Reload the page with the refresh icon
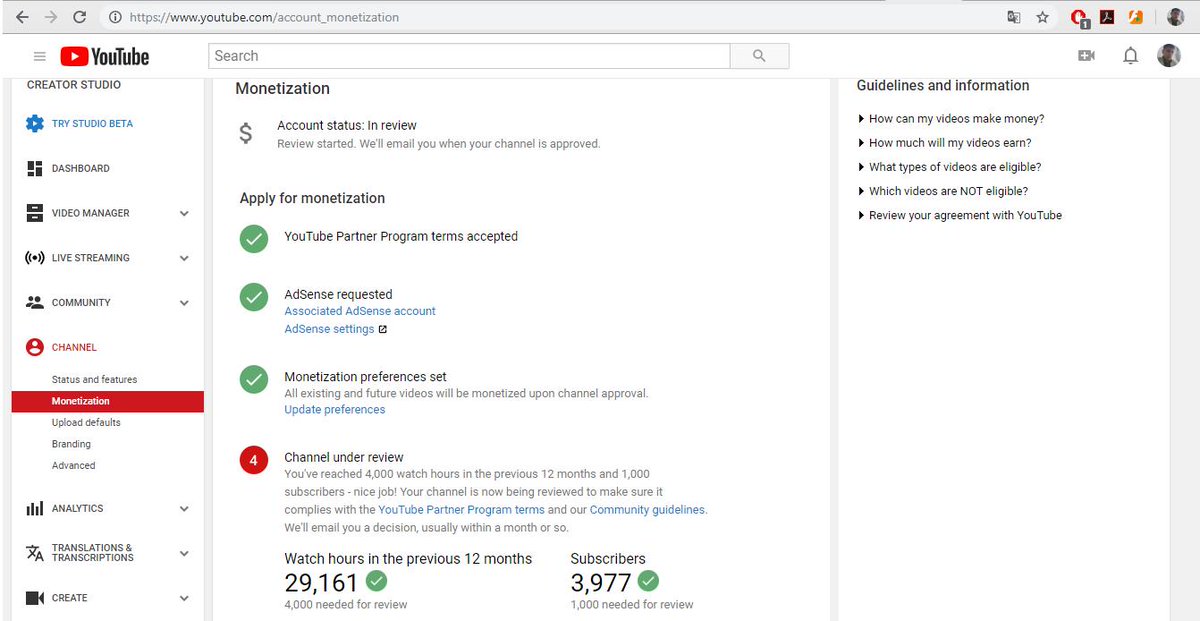 (80, 17)
